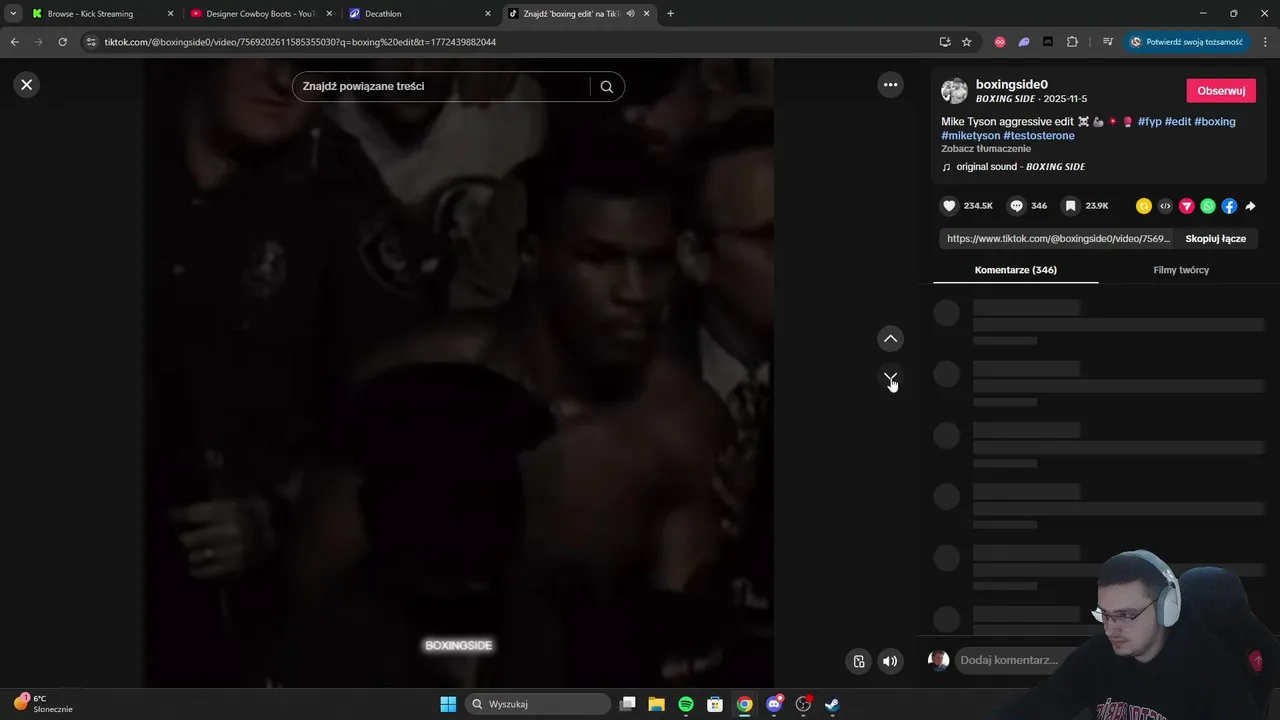This screenshot has height=720, width=1280.
Task: Mute the TikTok tab audio icon
Action: 631,14
